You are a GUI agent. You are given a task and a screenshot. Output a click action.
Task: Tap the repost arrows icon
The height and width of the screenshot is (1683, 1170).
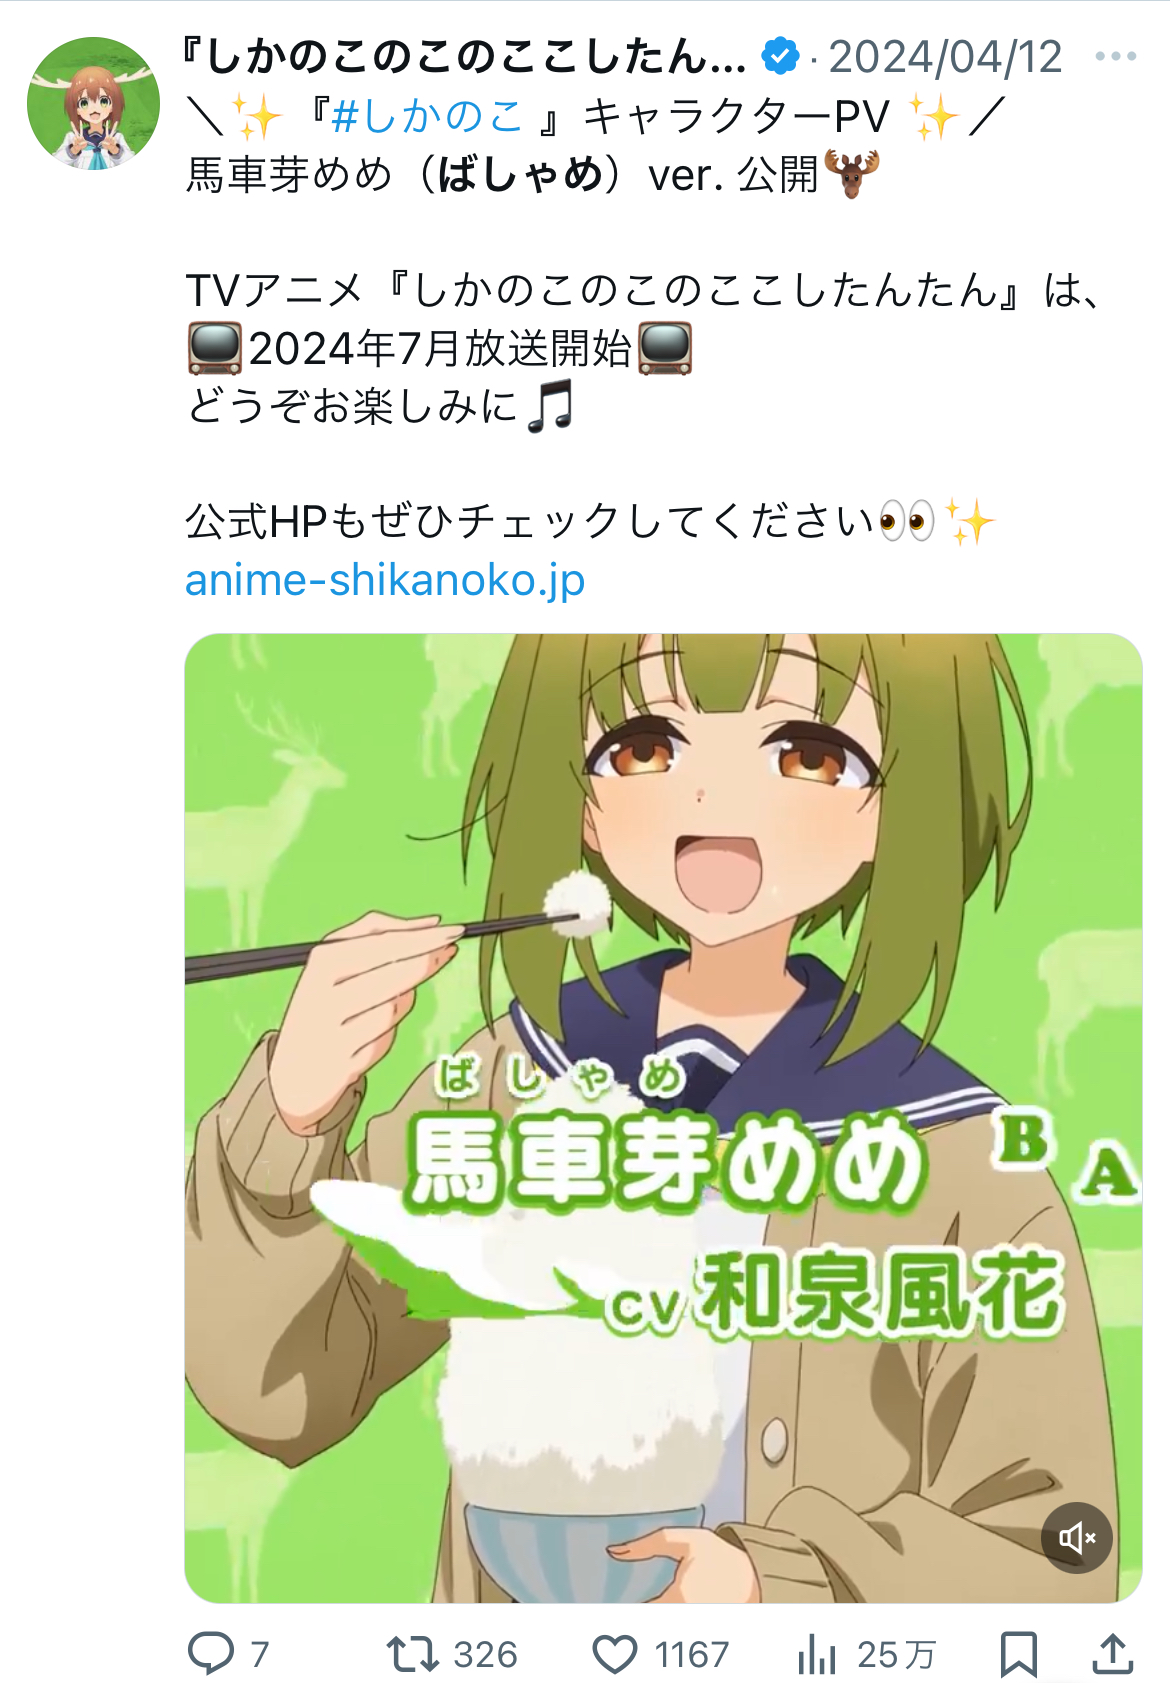point(412,1653)
